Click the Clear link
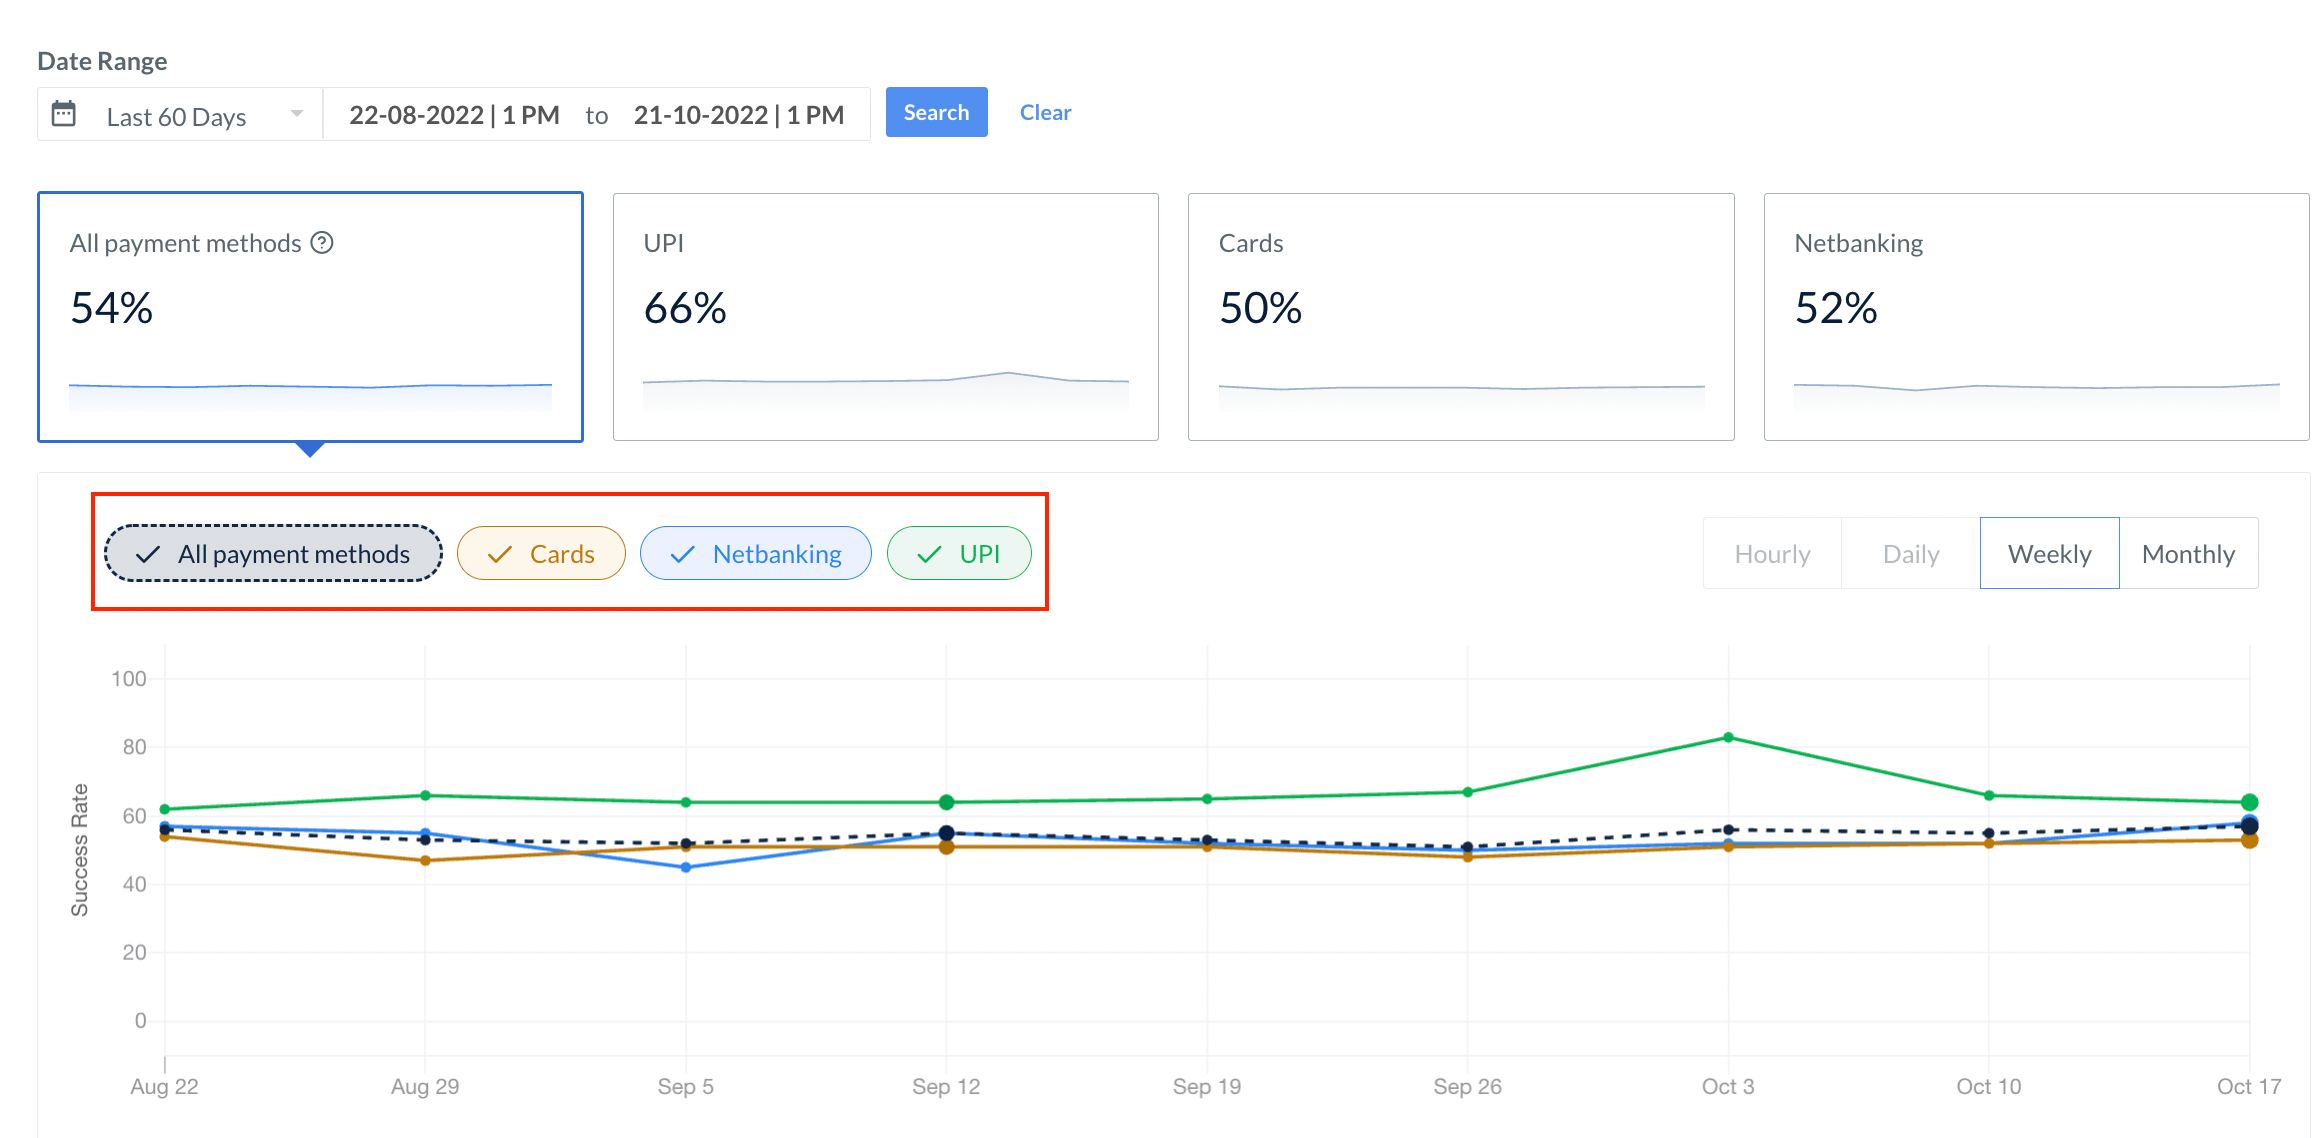This screenshot has width=2312, height=1138. click(1045, 112)
